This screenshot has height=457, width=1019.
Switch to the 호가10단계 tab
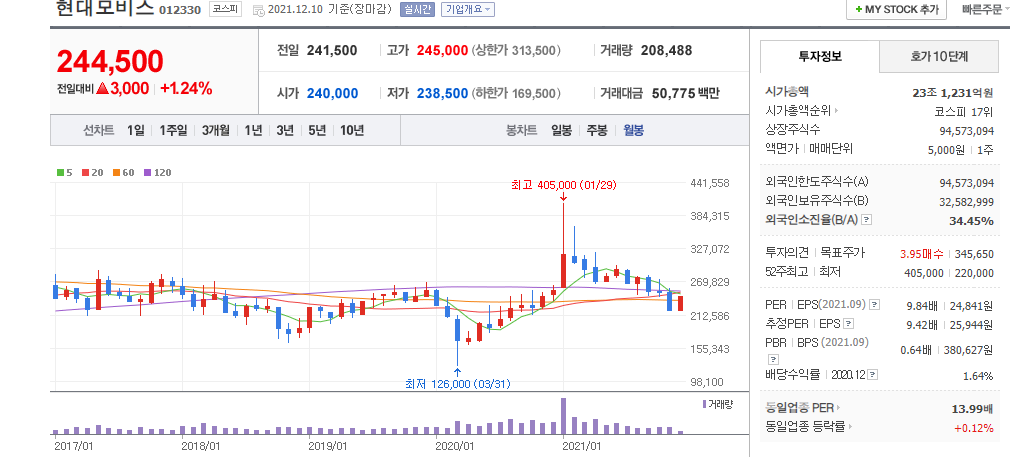(x=939, y=57)
